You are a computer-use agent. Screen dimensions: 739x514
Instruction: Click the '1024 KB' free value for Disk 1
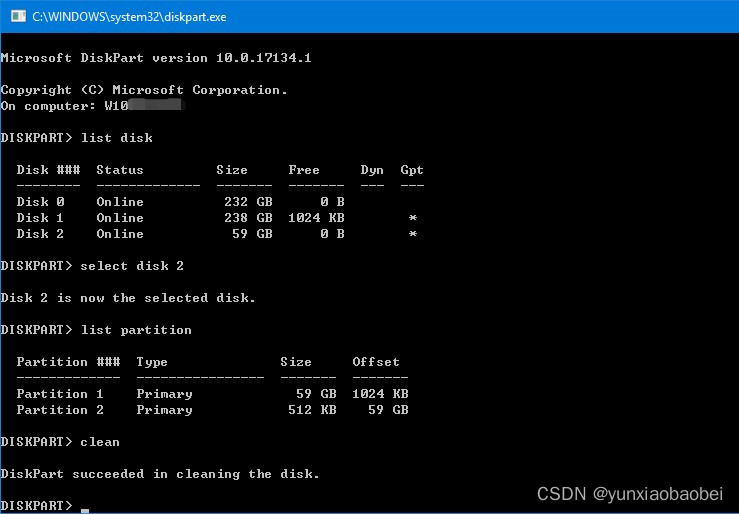click(x=316, y=218)
